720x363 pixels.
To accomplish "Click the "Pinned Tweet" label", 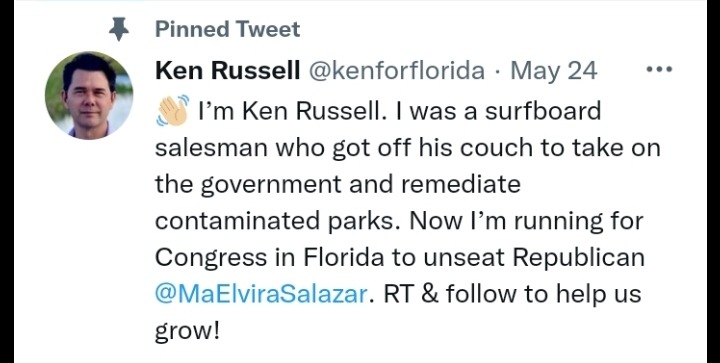I will pyautogui.click(x=227, y=30).
